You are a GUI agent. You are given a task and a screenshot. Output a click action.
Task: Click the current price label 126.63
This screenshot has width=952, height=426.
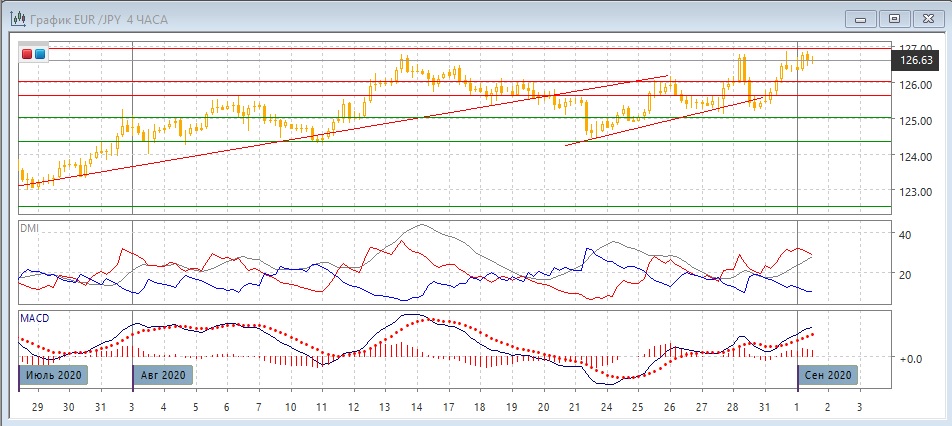[916, 61]
